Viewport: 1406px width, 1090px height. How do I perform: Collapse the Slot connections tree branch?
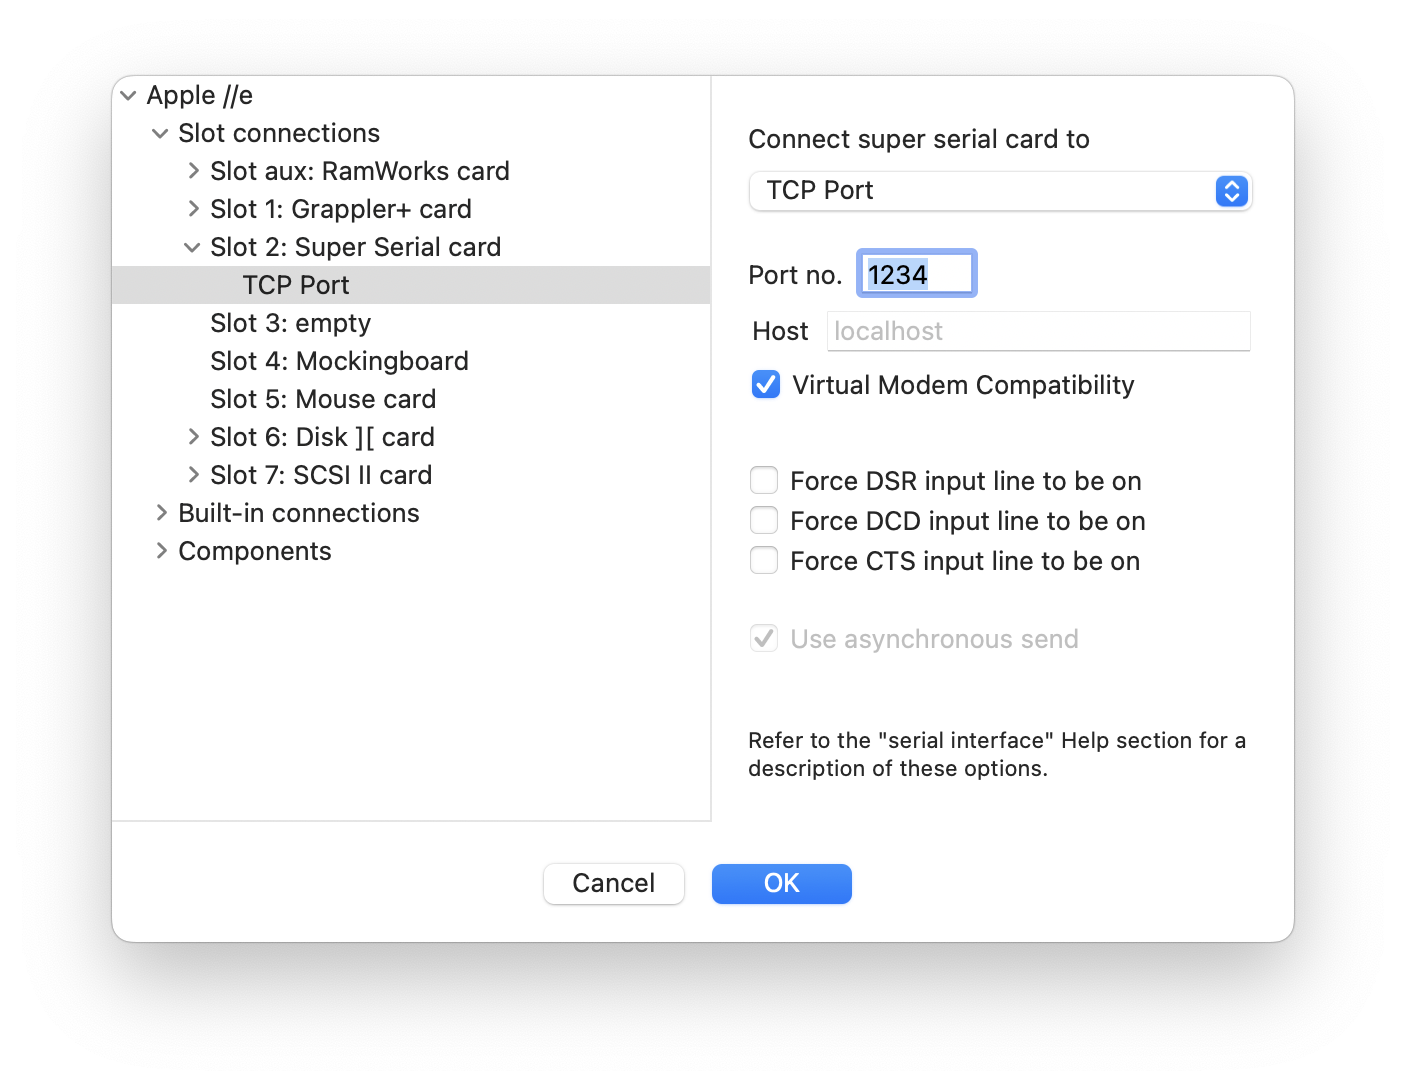(160, 134)
